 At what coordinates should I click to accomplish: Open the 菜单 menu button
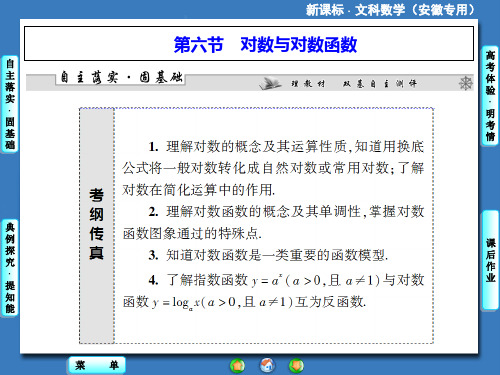tap(97, 365)
